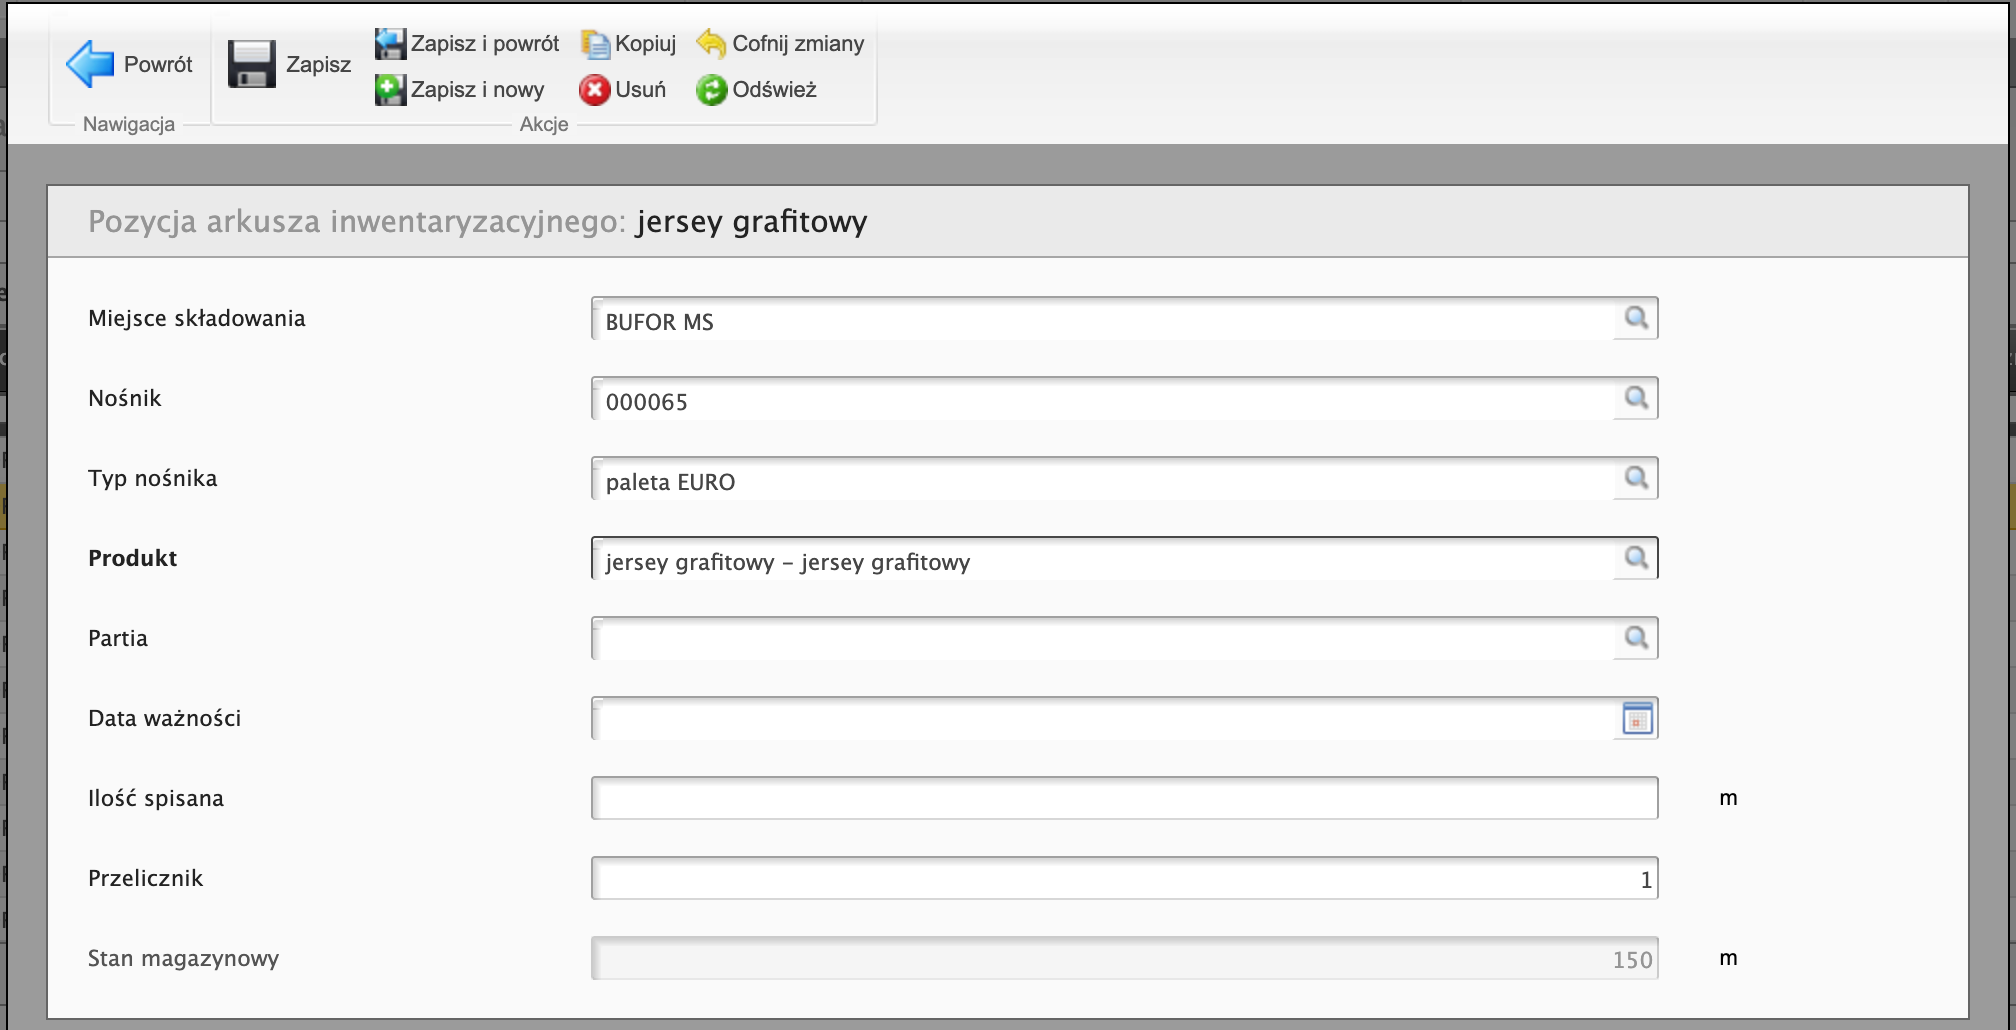Click the green Odśwież refresh icon

(x=711, y=90)
